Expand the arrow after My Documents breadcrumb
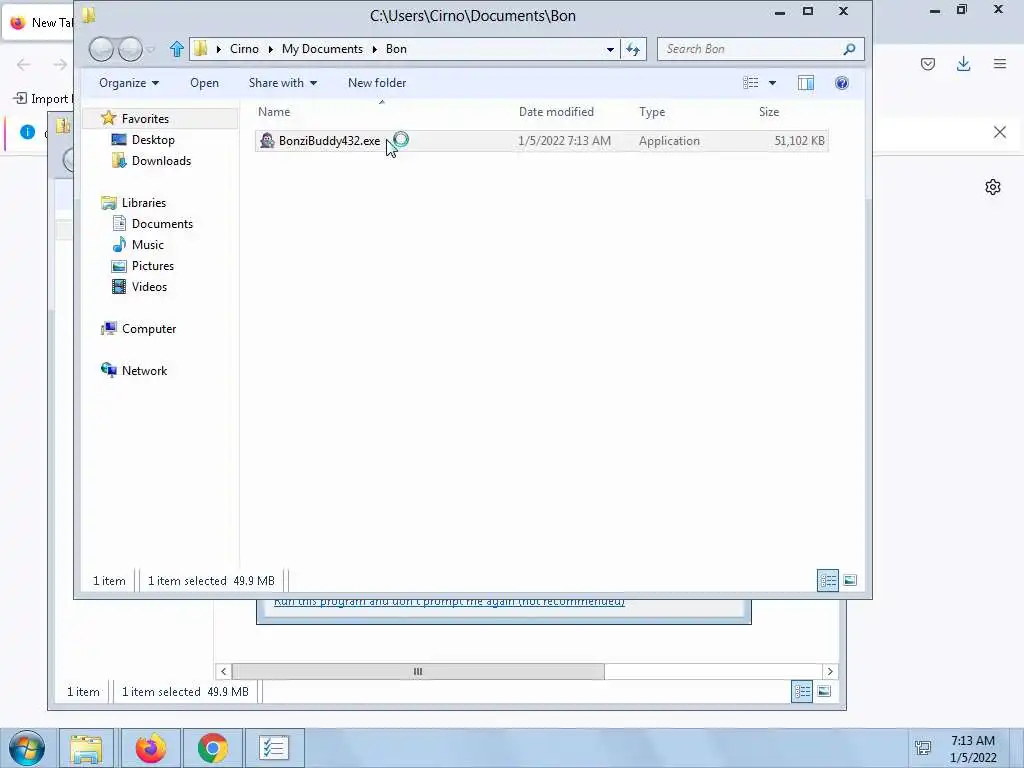 (374, 49)
